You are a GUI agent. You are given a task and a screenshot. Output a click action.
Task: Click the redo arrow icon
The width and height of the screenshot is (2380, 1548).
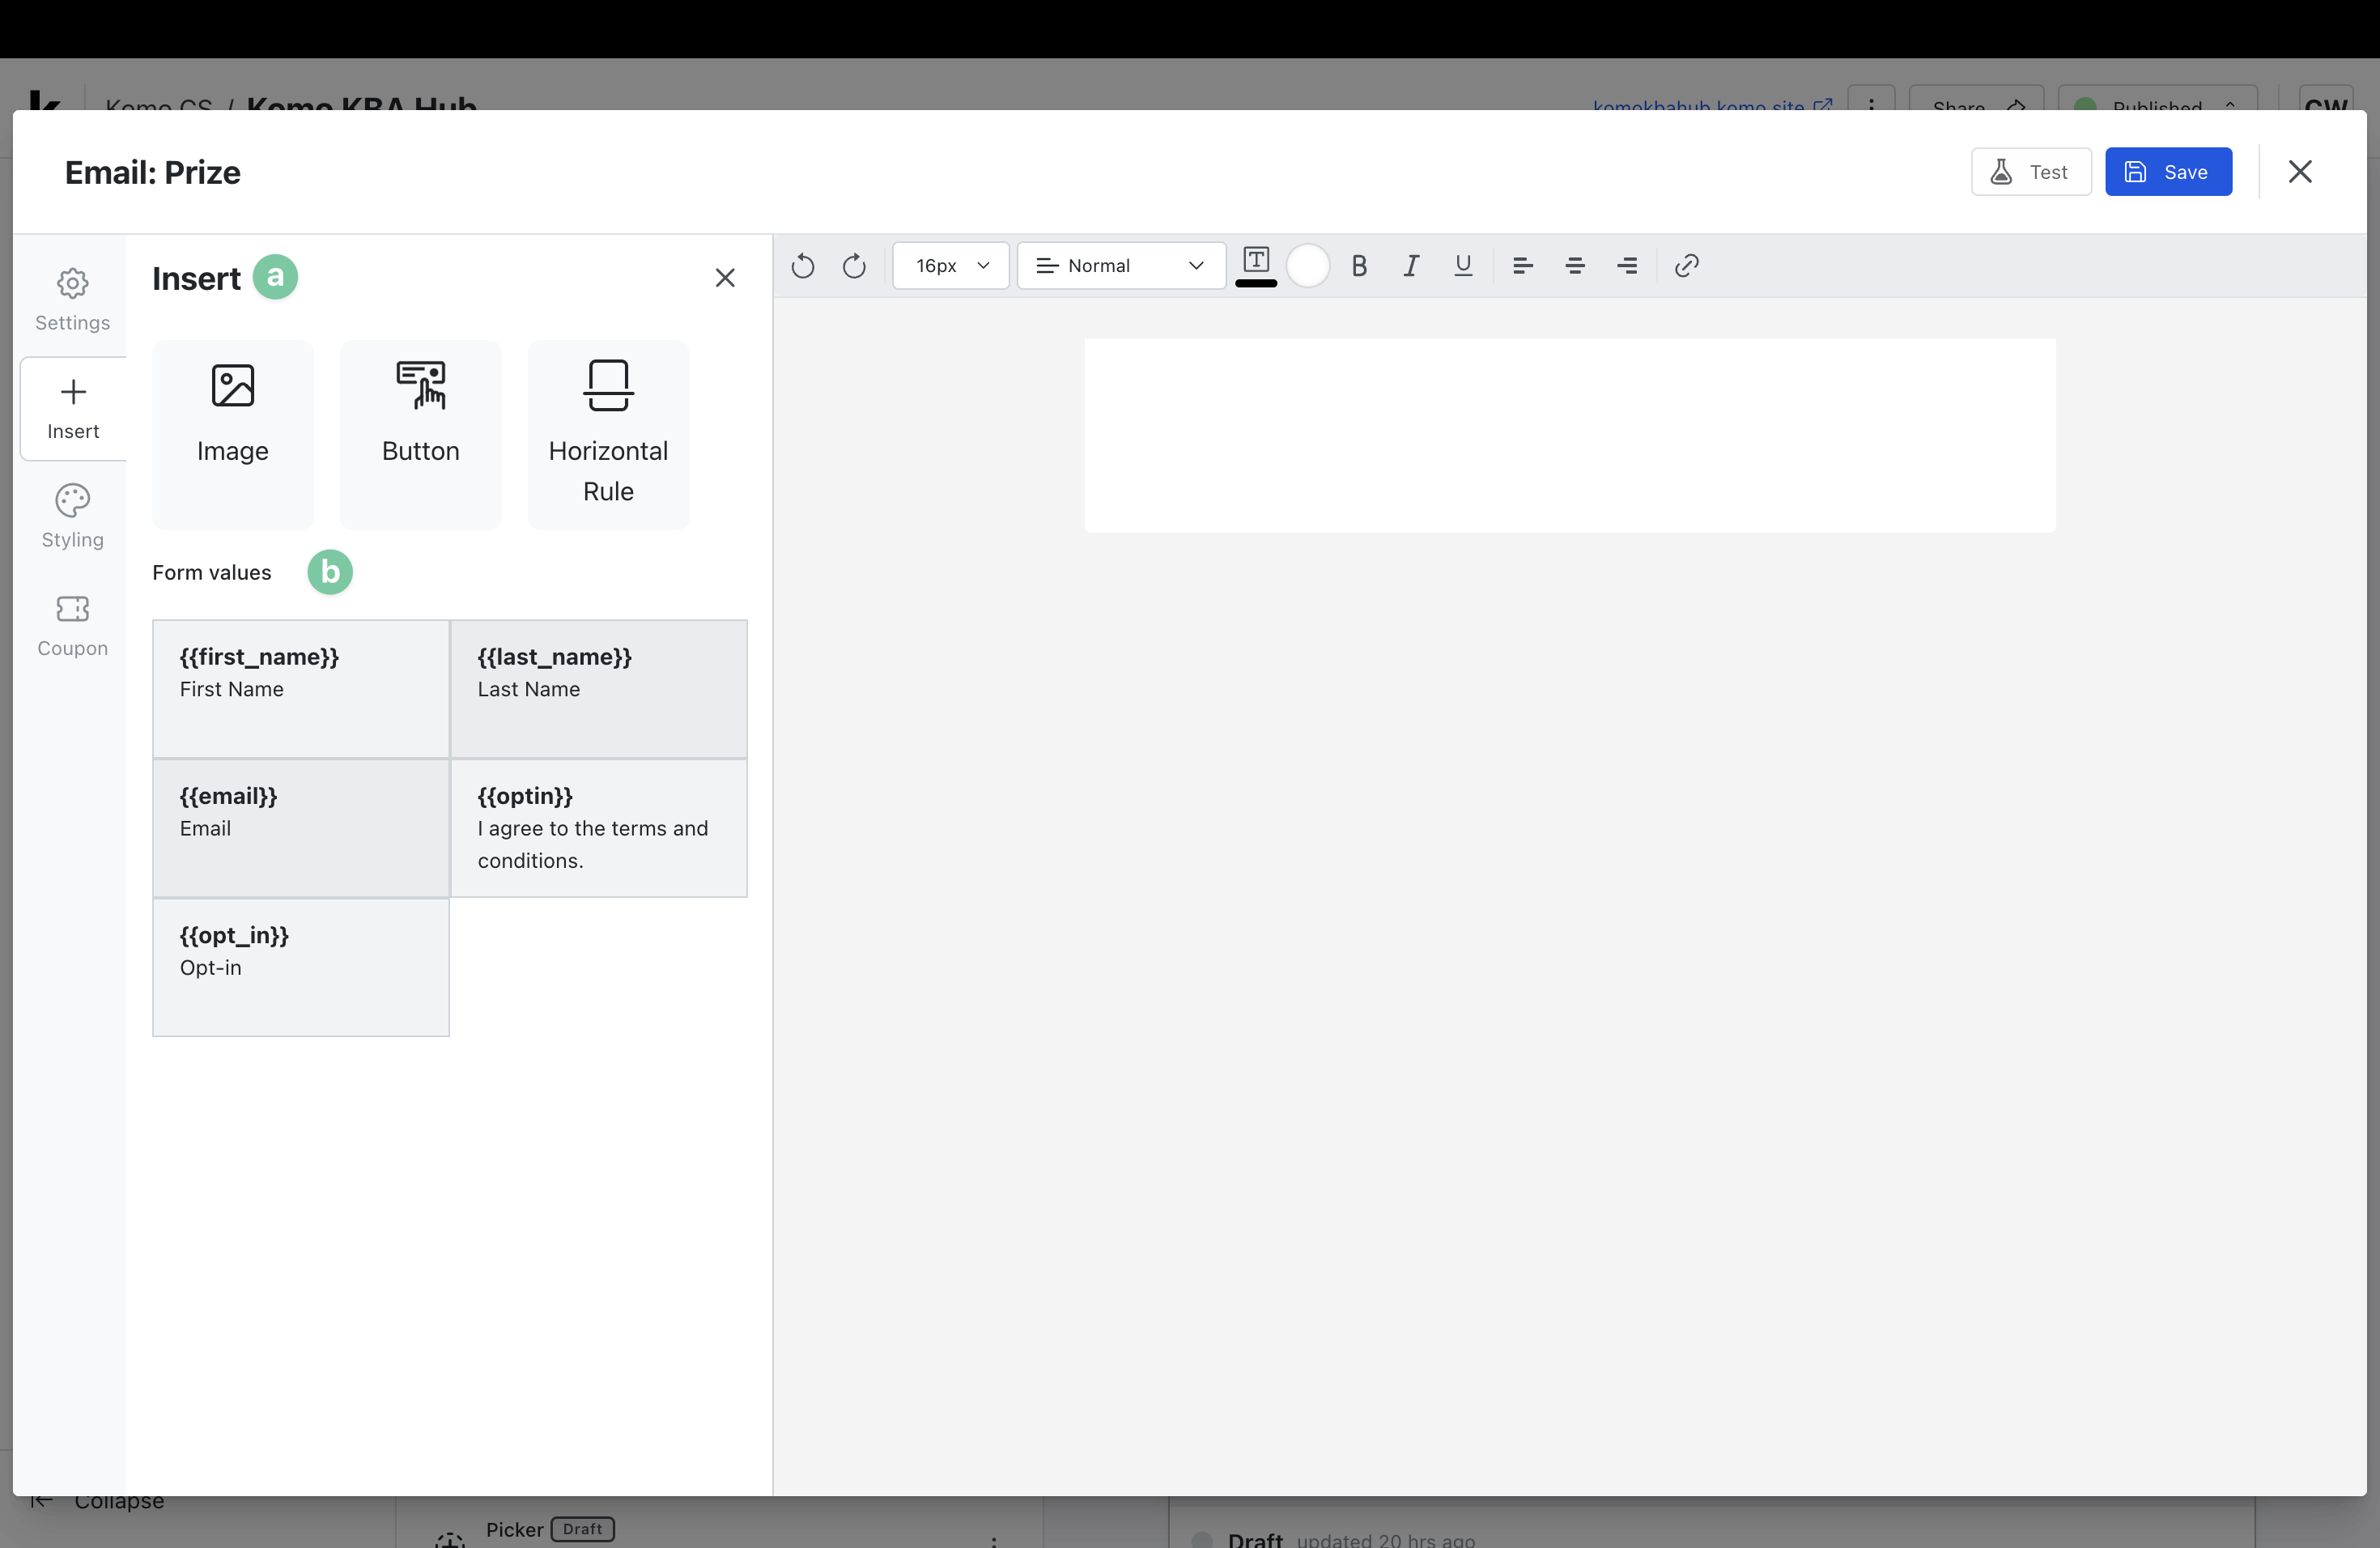pyautogui.click(x=854, y=266)
